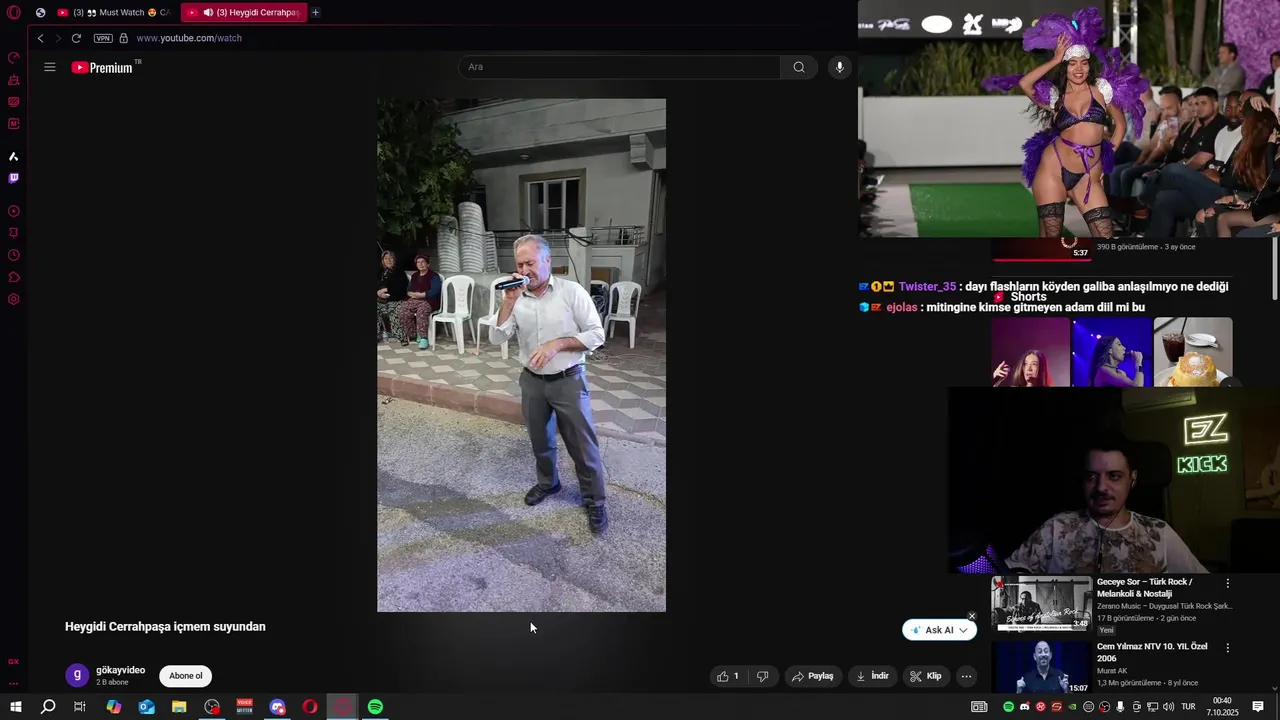
Task: Open the Twitch icon in Opera sidebar
Action: coord(14,178)
